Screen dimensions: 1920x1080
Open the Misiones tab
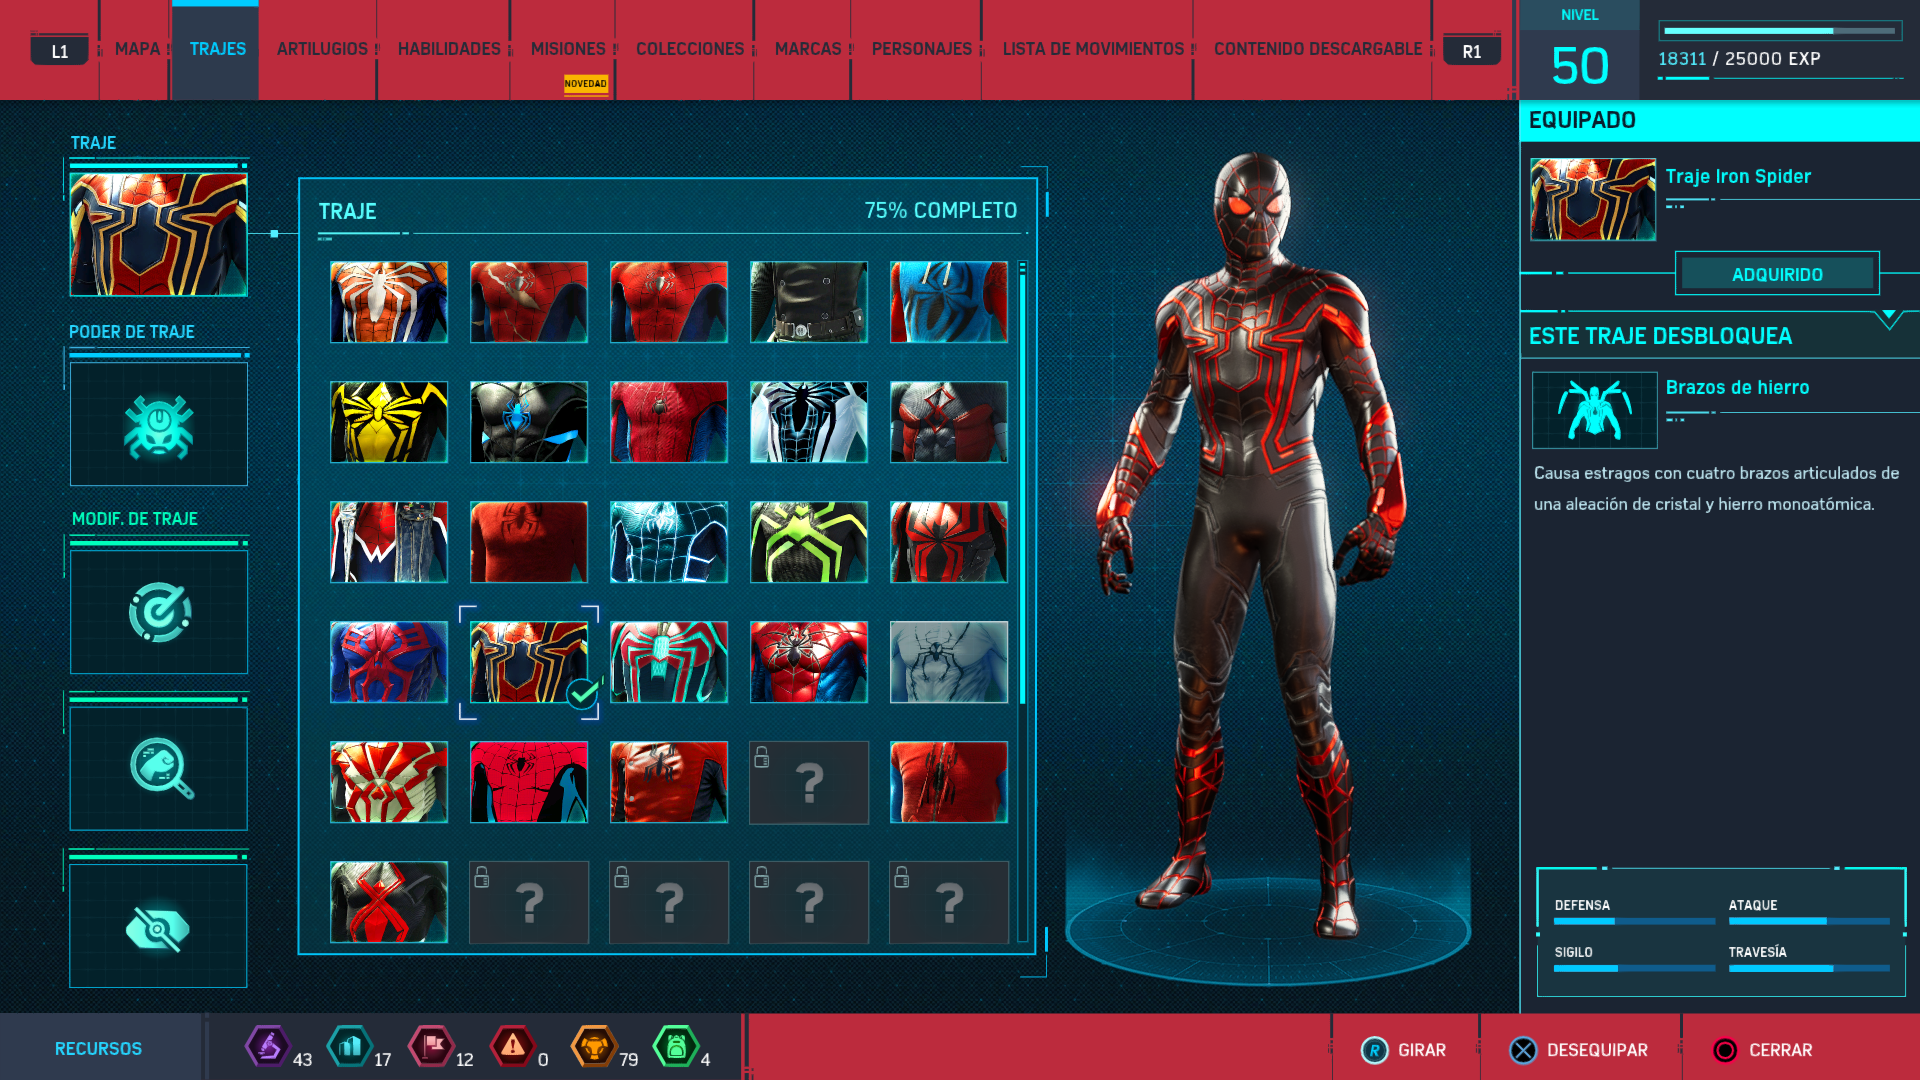568,49
